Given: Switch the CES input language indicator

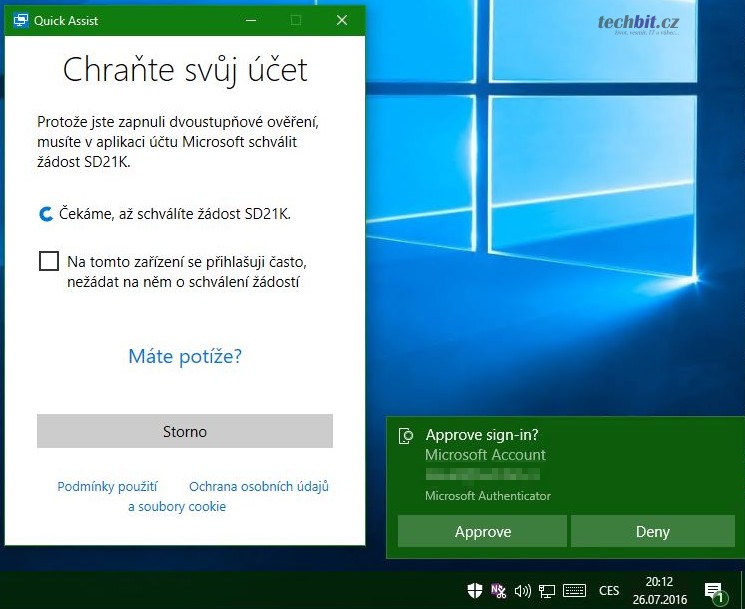Looking at the screenshot, I should 609,590.
